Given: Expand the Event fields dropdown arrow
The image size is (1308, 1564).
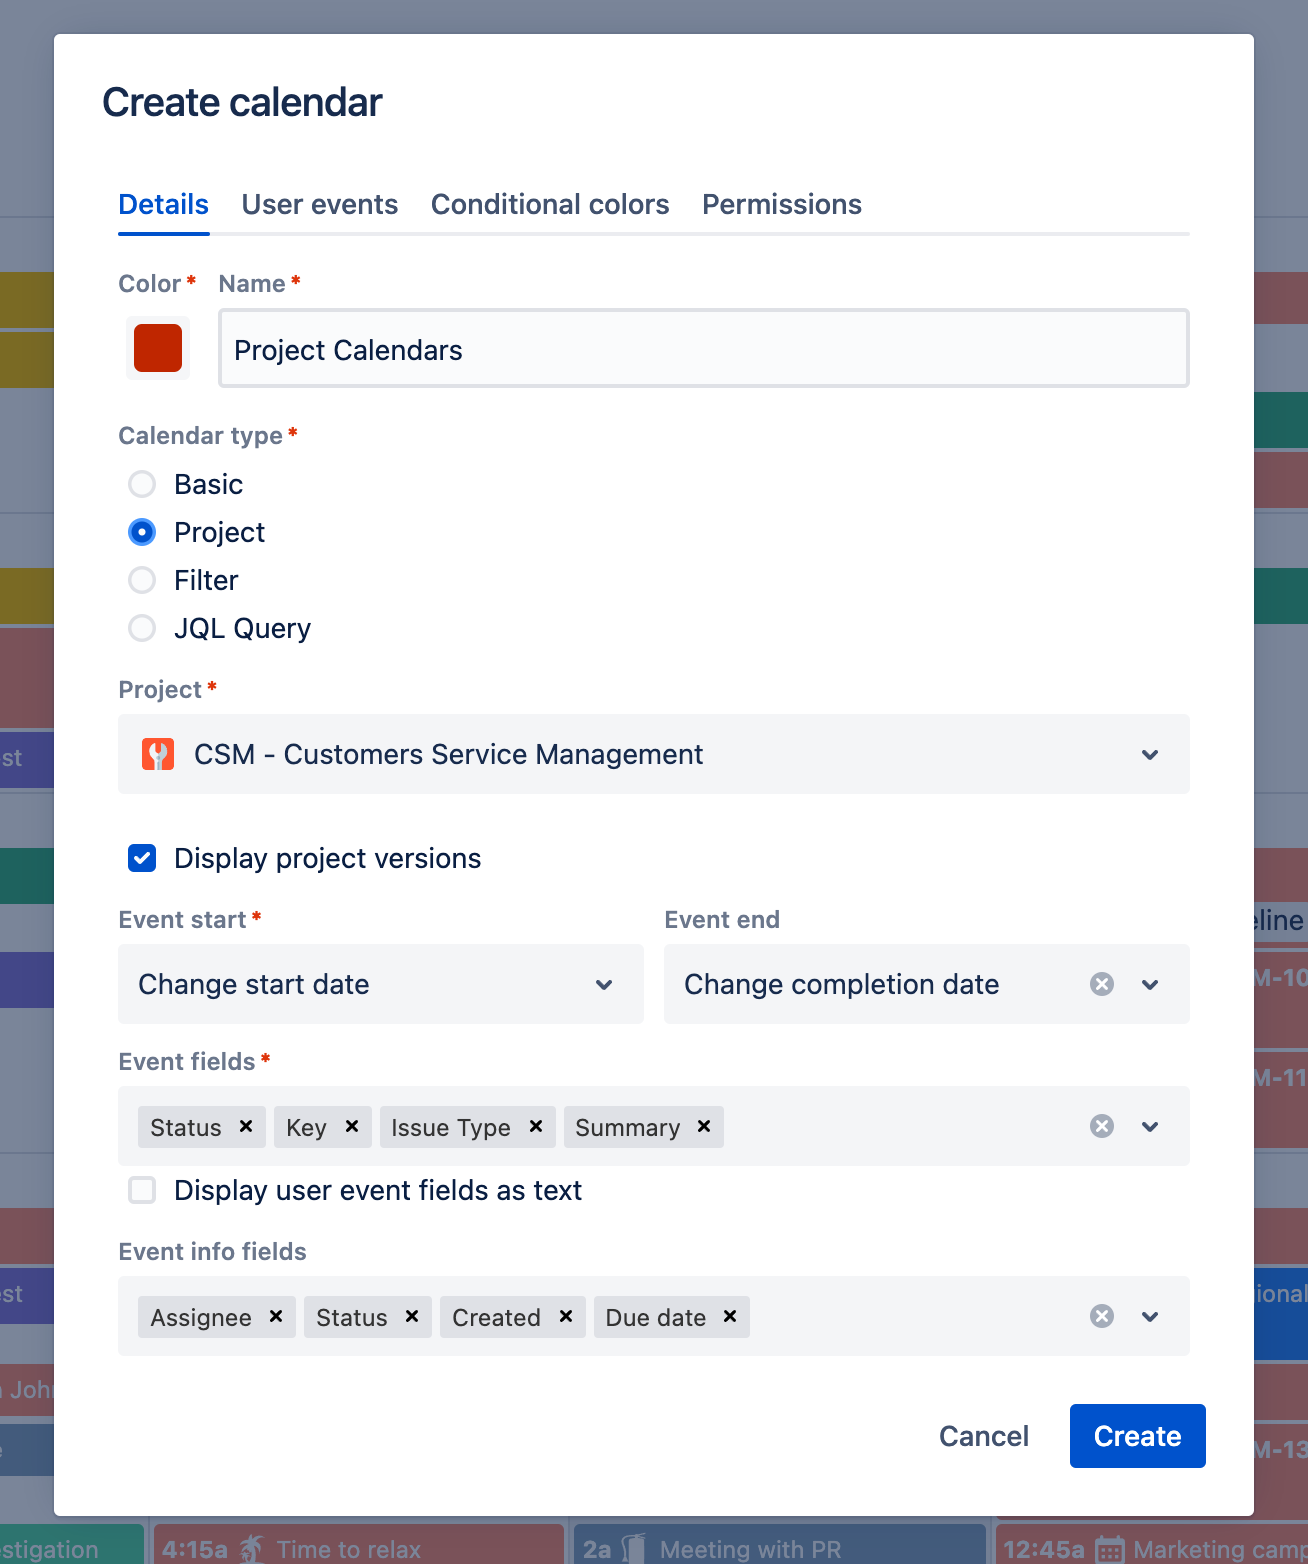Looking at the screenshot, I should tap(1150, 1126).
